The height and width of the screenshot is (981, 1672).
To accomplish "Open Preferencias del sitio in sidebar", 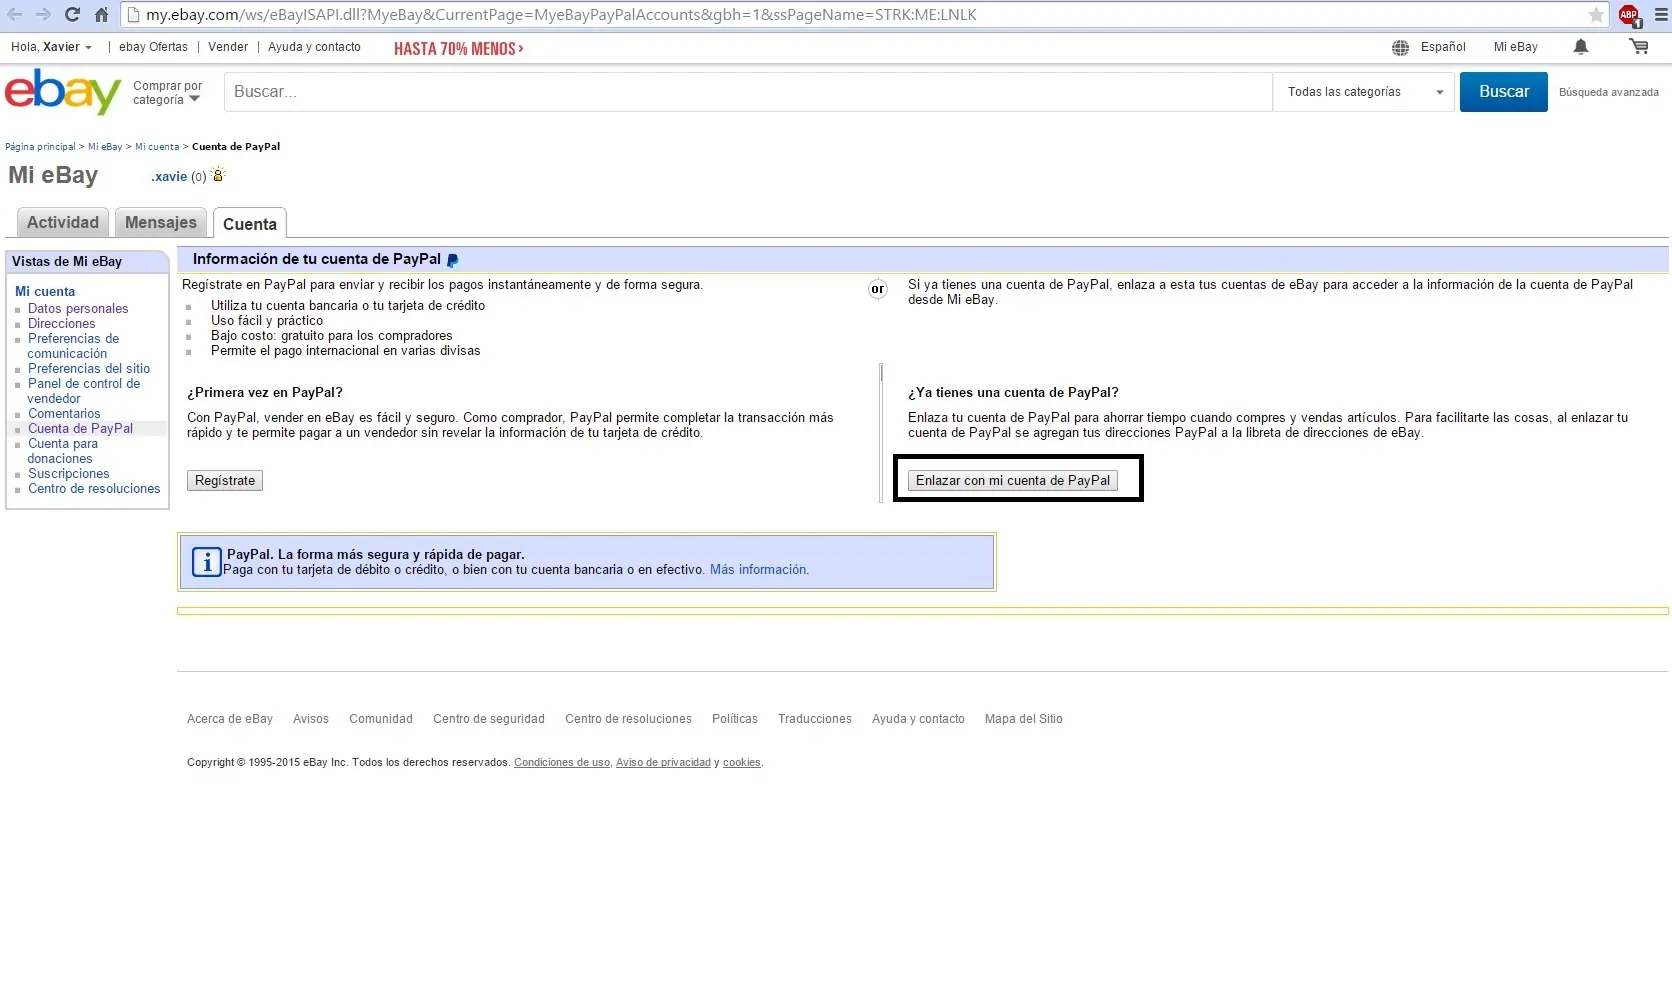I will (x=89, y=369).
